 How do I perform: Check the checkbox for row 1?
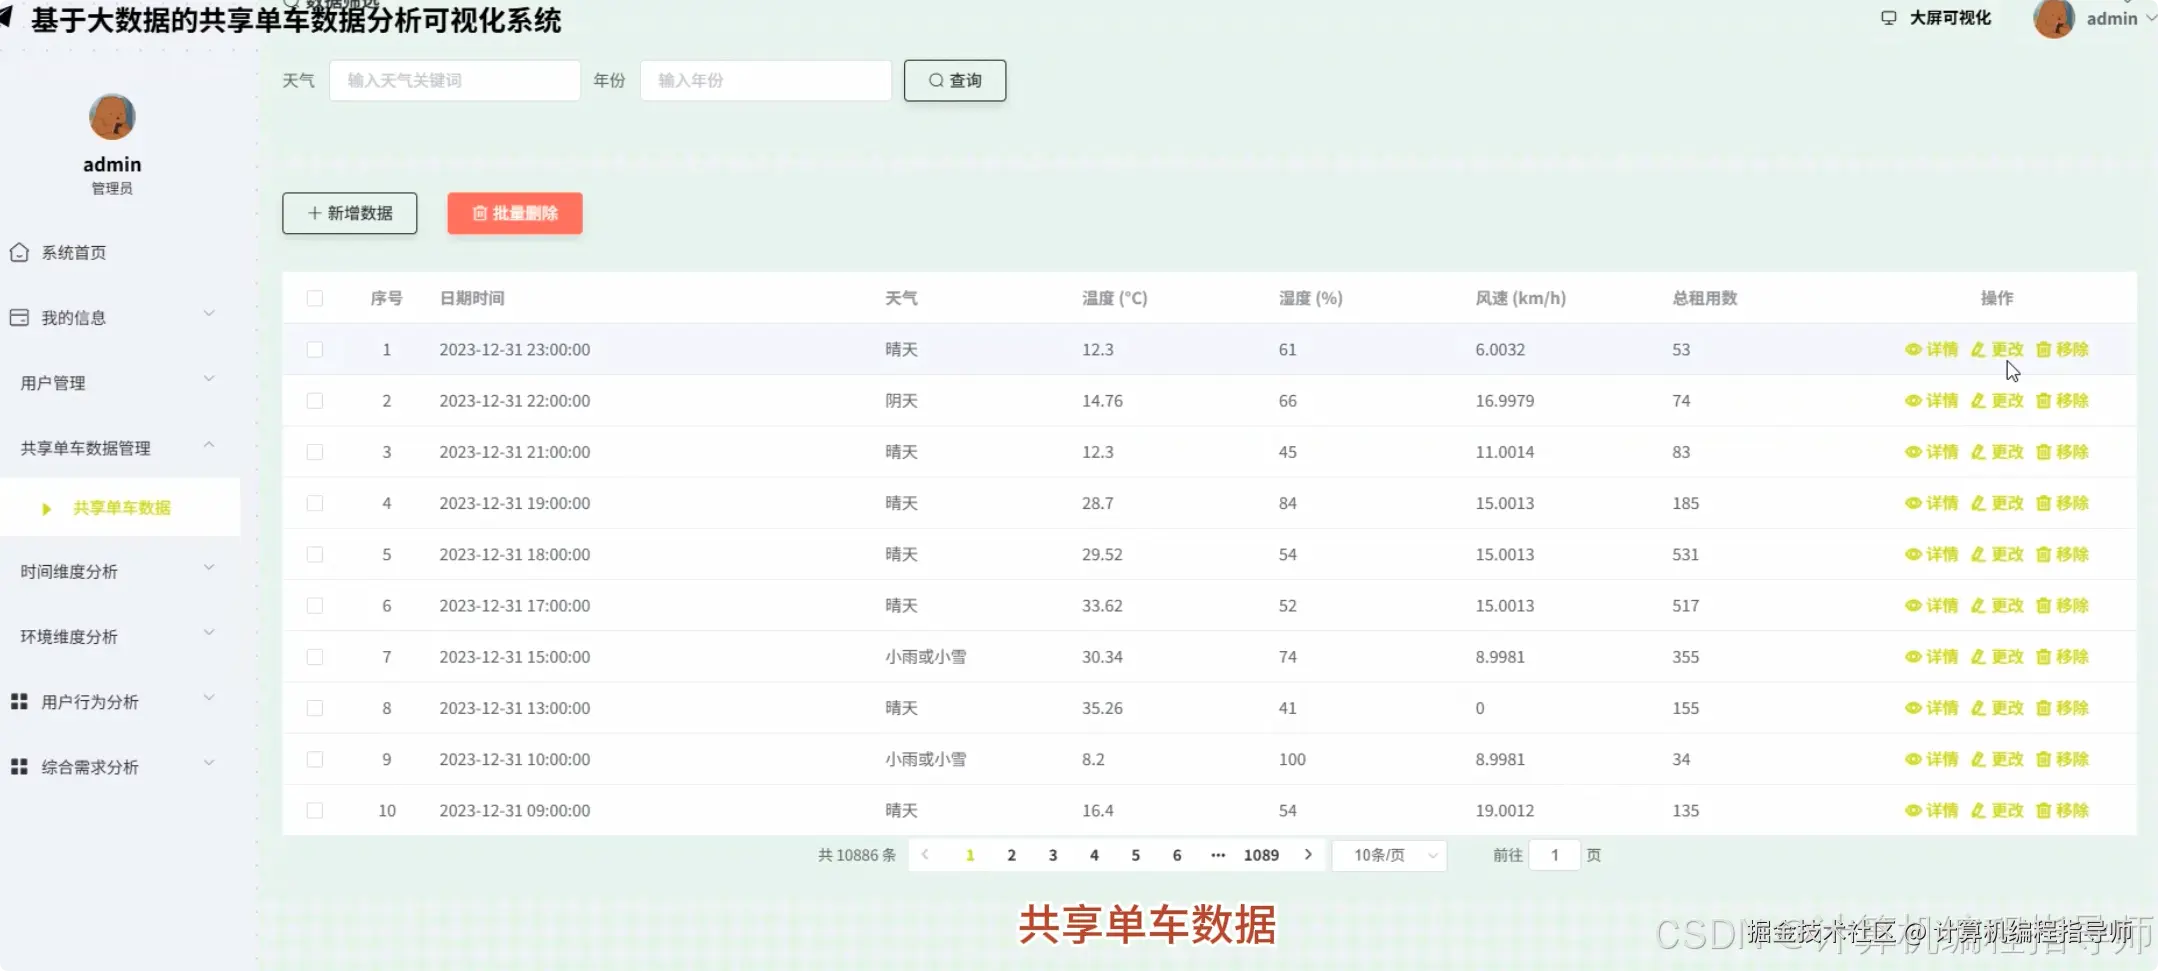(x=315, y=349)
